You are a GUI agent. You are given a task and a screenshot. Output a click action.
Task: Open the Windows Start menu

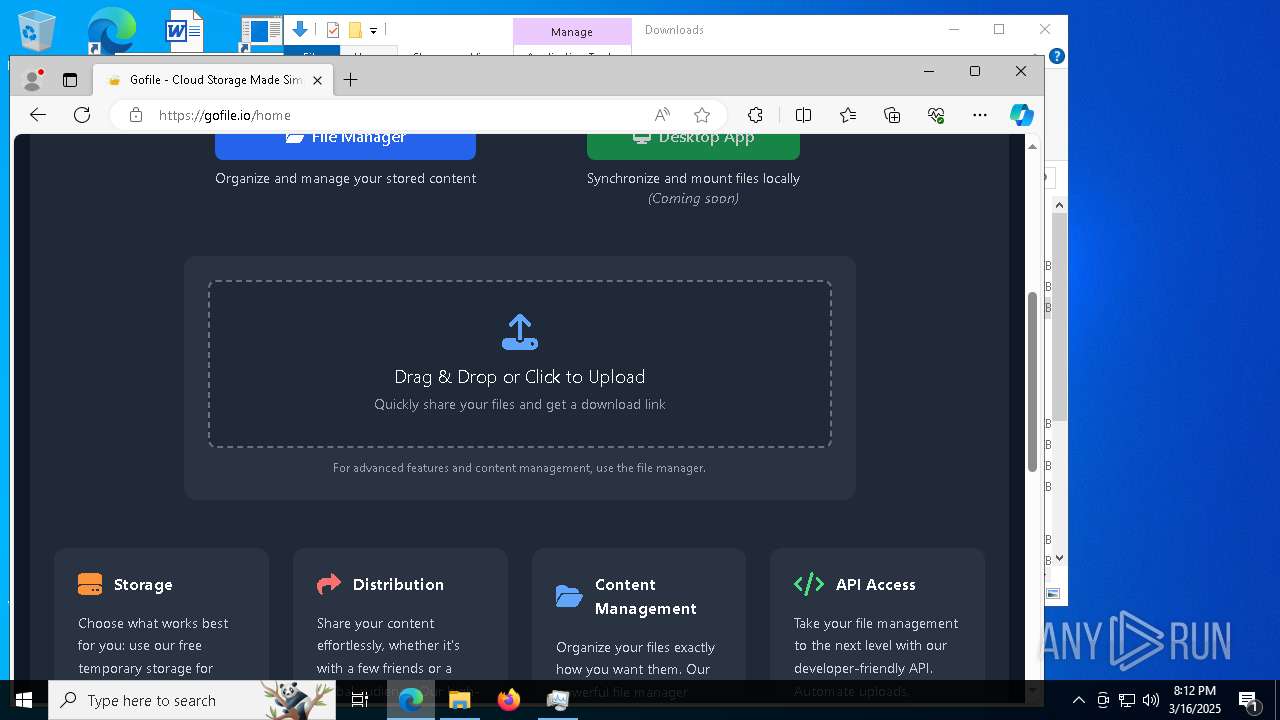pos(24,700)
